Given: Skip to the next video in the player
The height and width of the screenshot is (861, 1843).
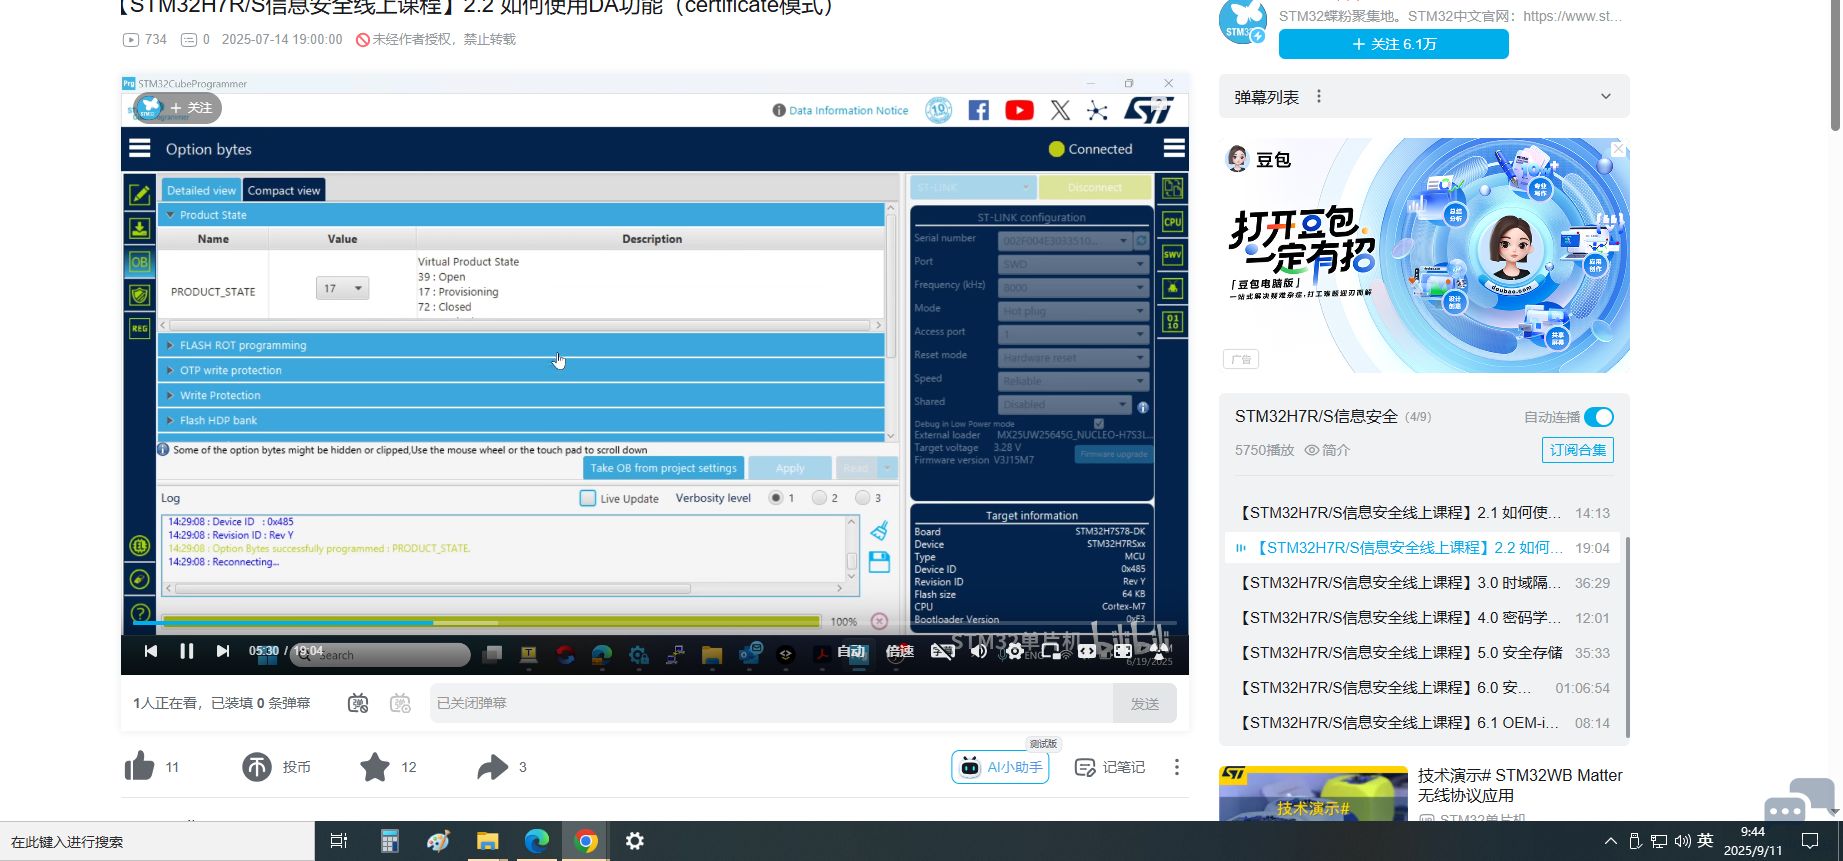Looking at the screenshot, I should pos(222,651).
